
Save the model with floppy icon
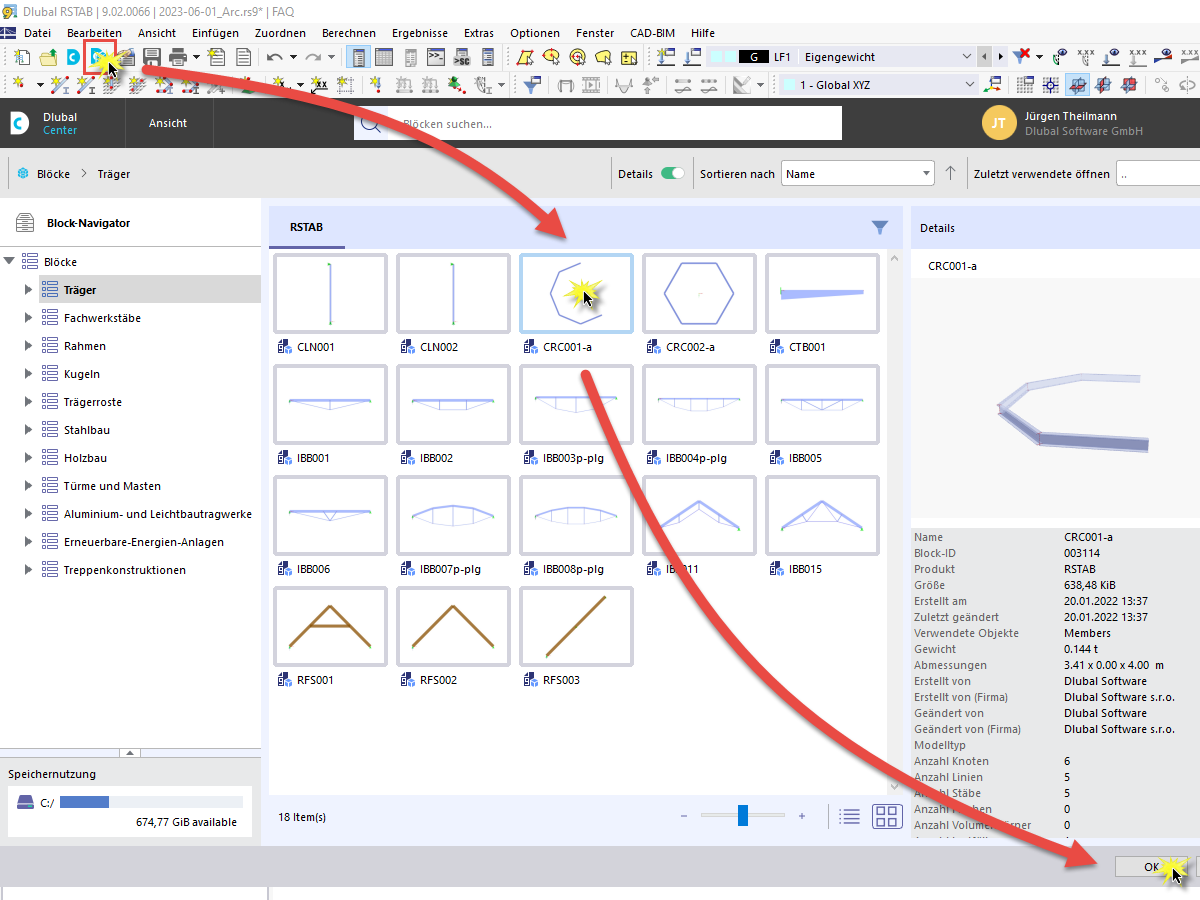pyautogui.click(x=151, y=57)
